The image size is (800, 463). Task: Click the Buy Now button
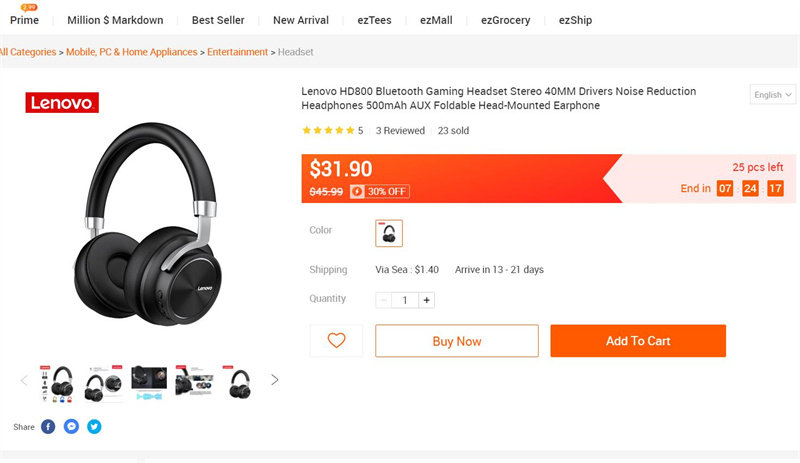(x=456, y=341)
